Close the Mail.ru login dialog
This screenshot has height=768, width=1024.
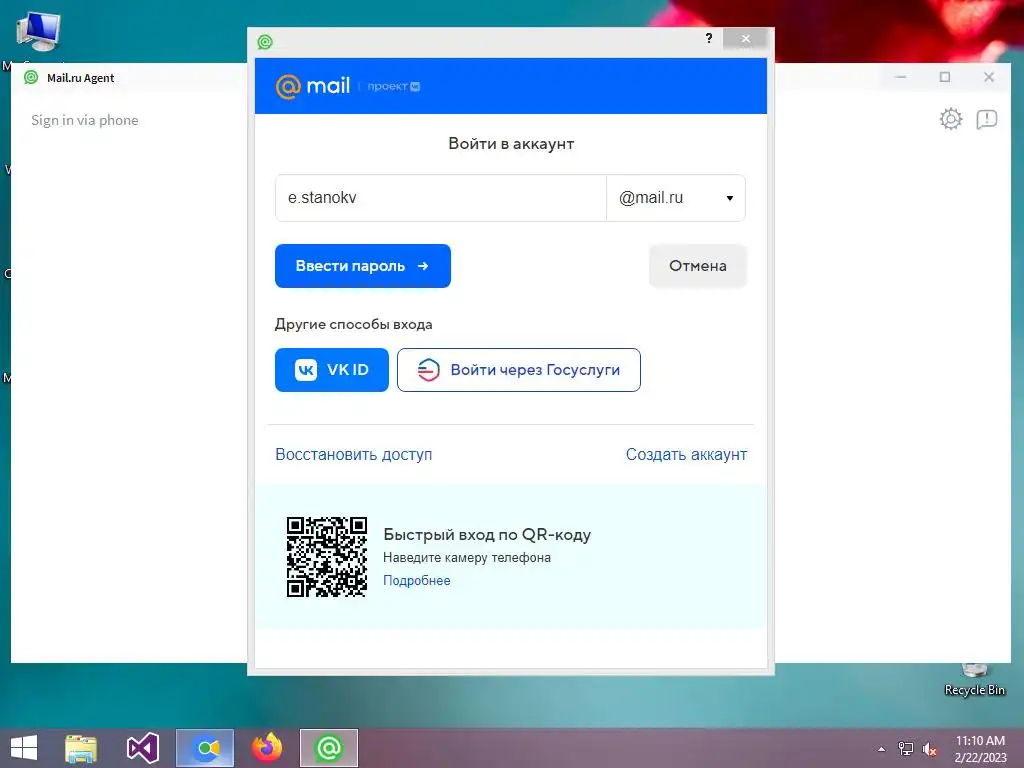click(x=746, y=39)
